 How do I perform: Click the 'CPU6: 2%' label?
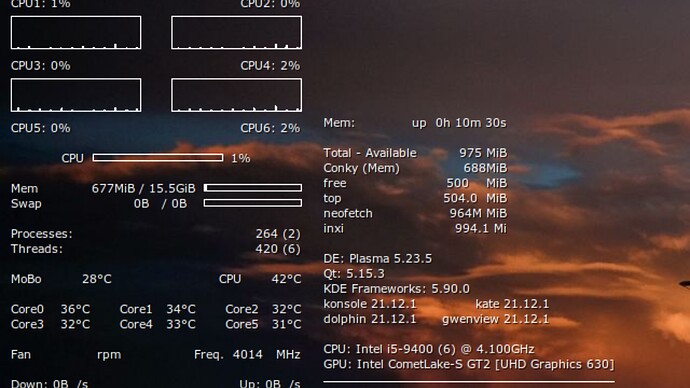(270, 128)
